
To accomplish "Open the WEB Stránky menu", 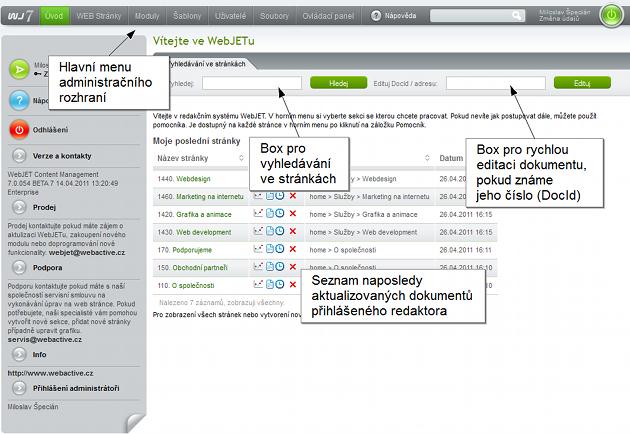I will pos(98,16).
